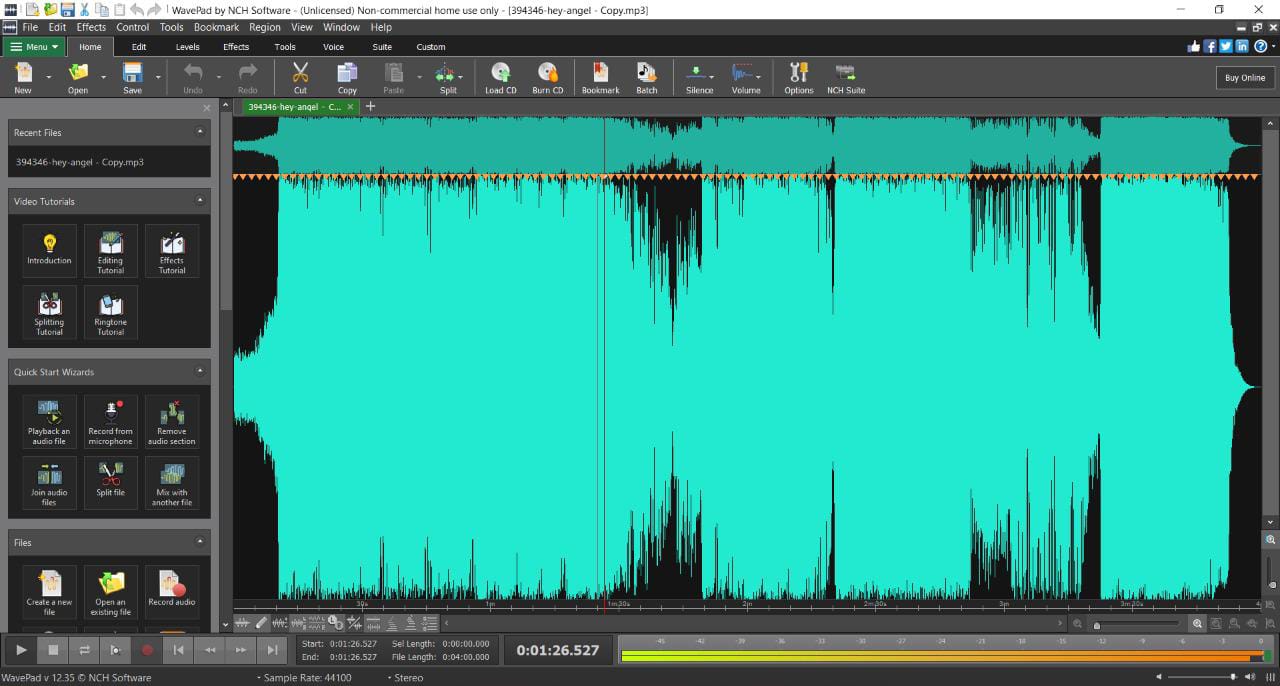Click the Buy Online button
This screenshot has width=1280, height=686.
[1245, 78]
